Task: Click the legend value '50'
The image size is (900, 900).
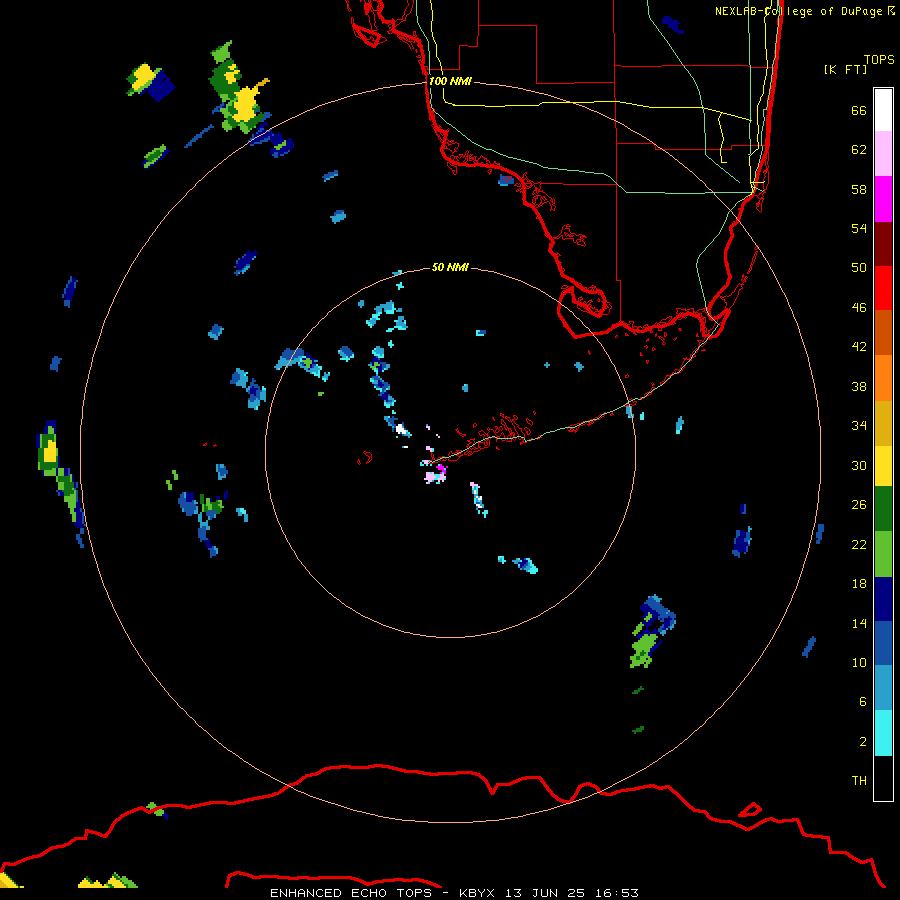Action: point(859,268)
